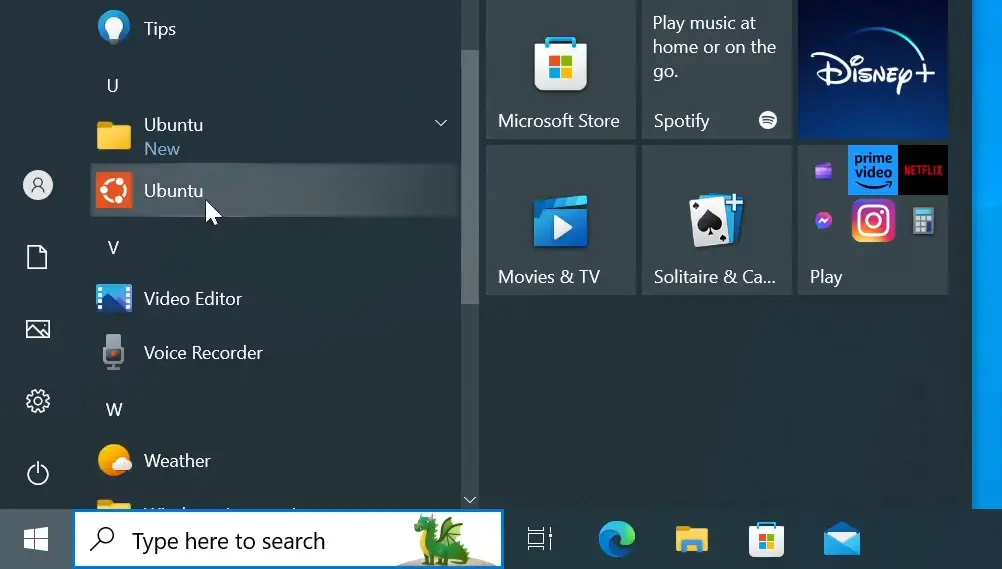Open Netflix in the Play folder
The image size is (1002, 569).
point(923,170)
